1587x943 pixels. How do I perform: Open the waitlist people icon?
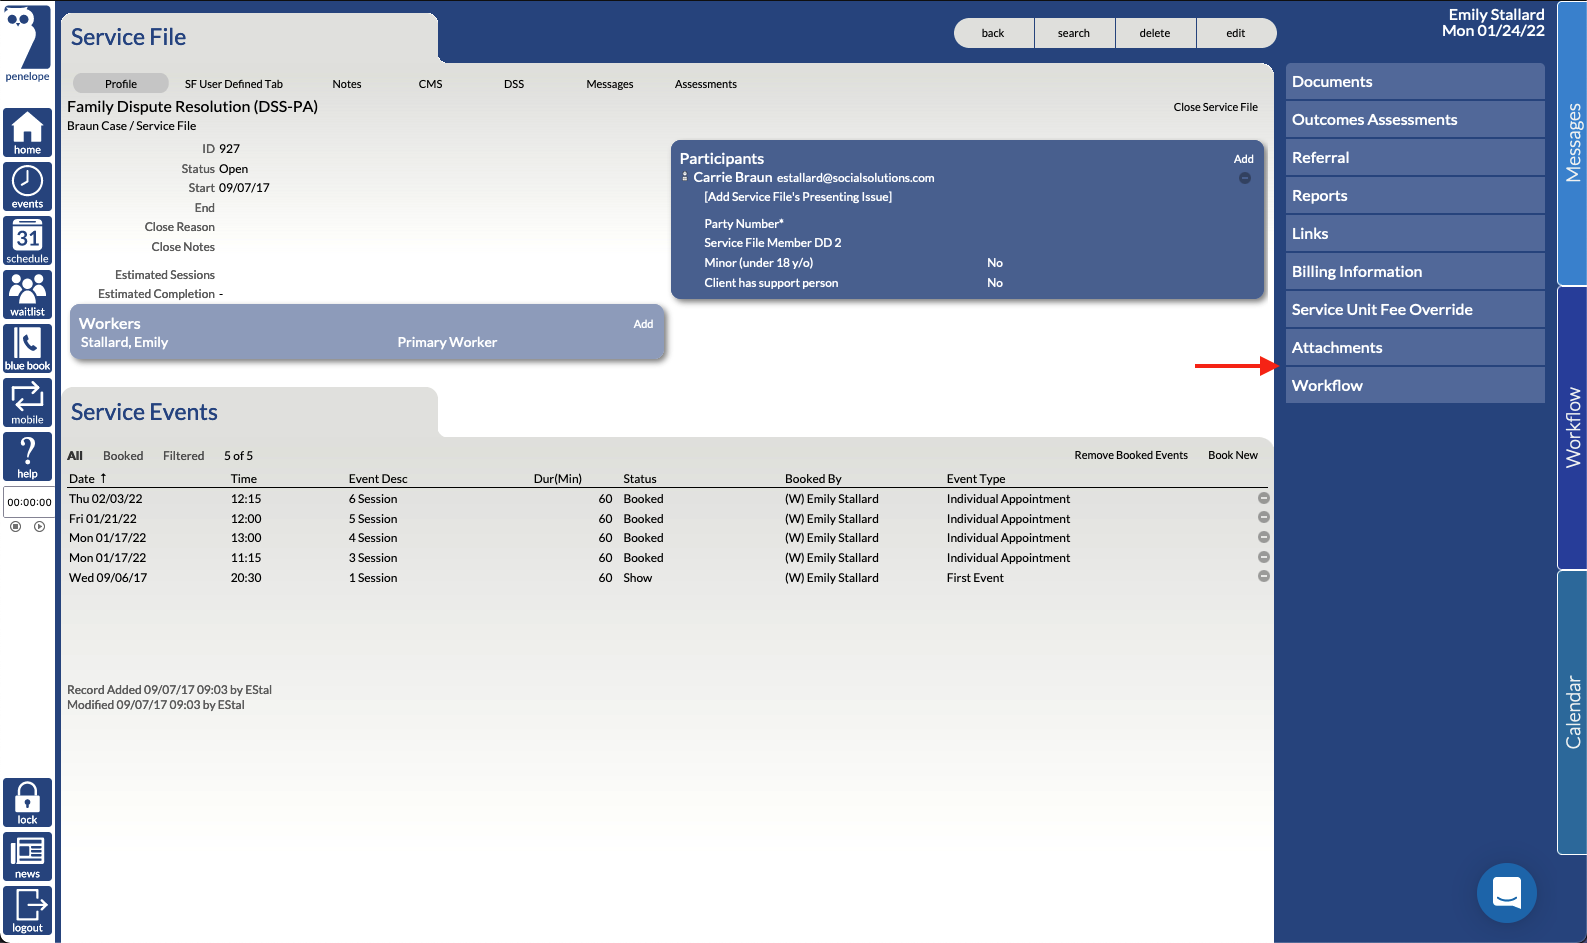pyautogui.click(x=27, y=295)
